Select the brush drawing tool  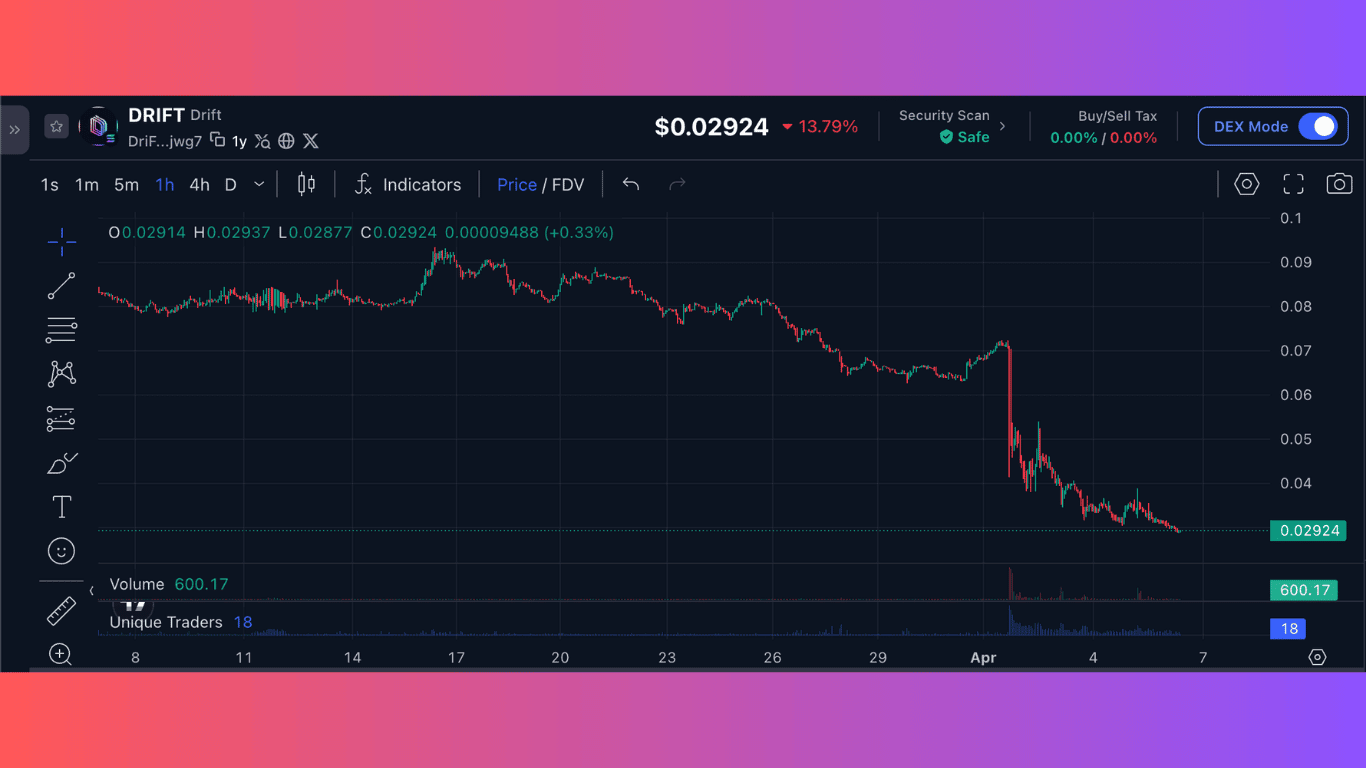(x=61, y=462)
